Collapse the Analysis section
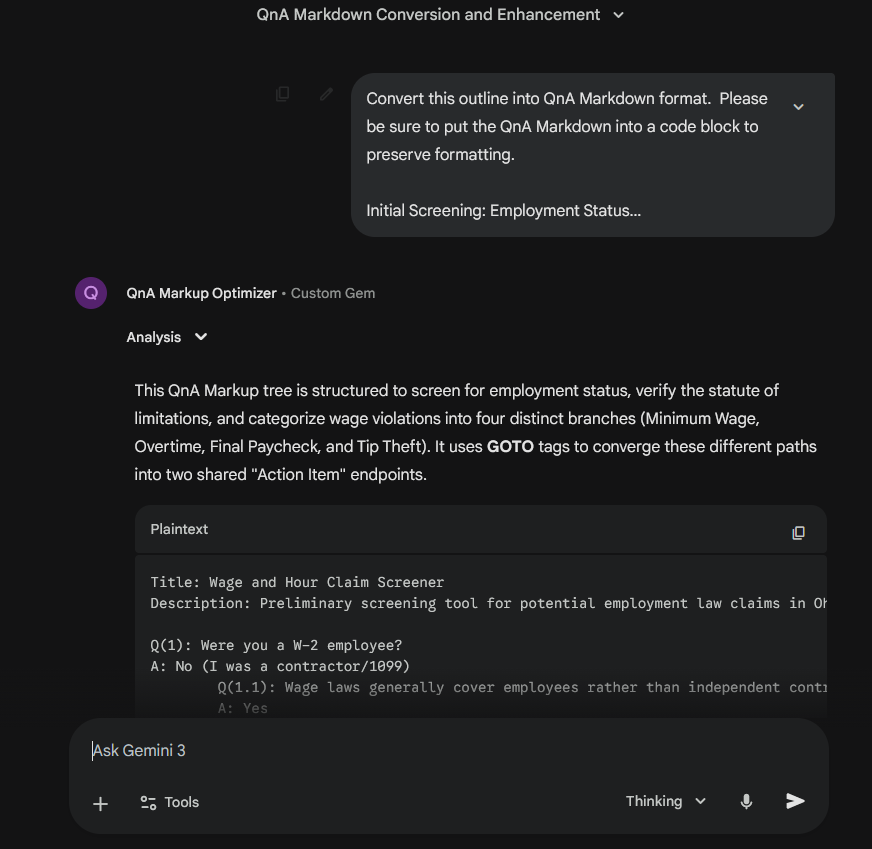Viewport: 872px width, 849px height. pyautogui.click(x=201, y=337)
